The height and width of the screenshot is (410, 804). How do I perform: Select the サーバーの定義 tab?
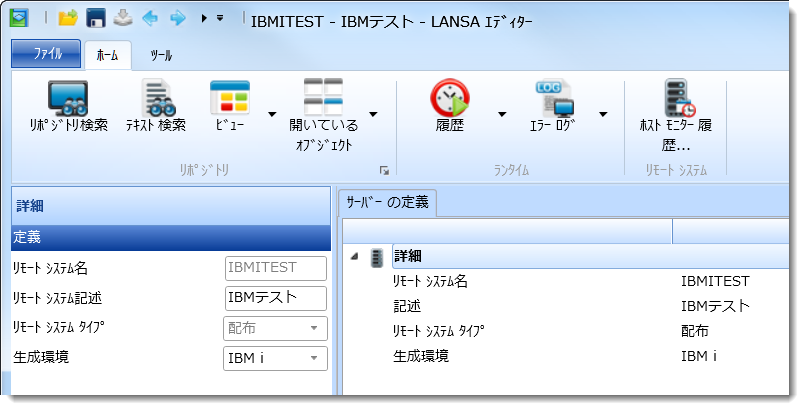point(387,202)
